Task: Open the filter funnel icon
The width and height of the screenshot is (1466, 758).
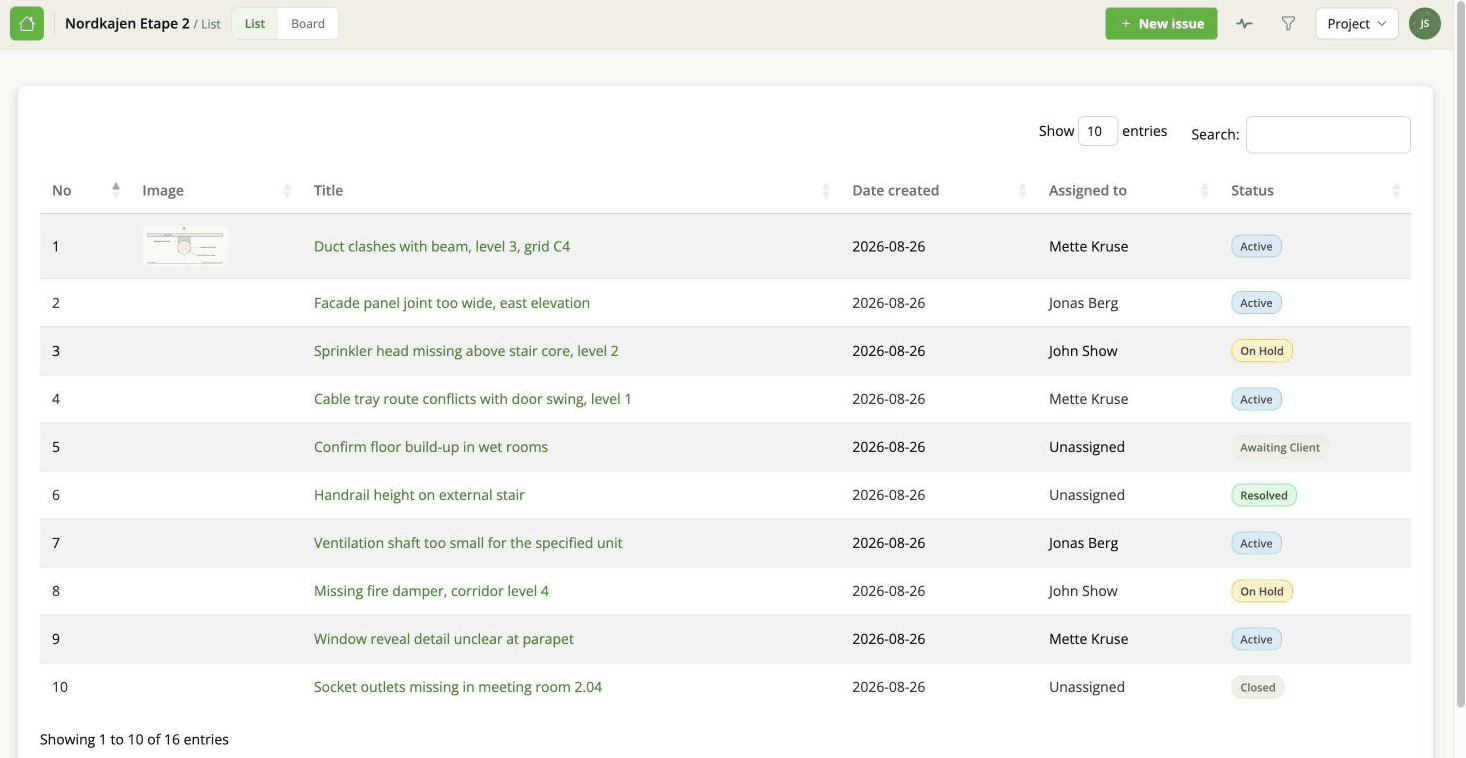Action: pos(1288,24)
